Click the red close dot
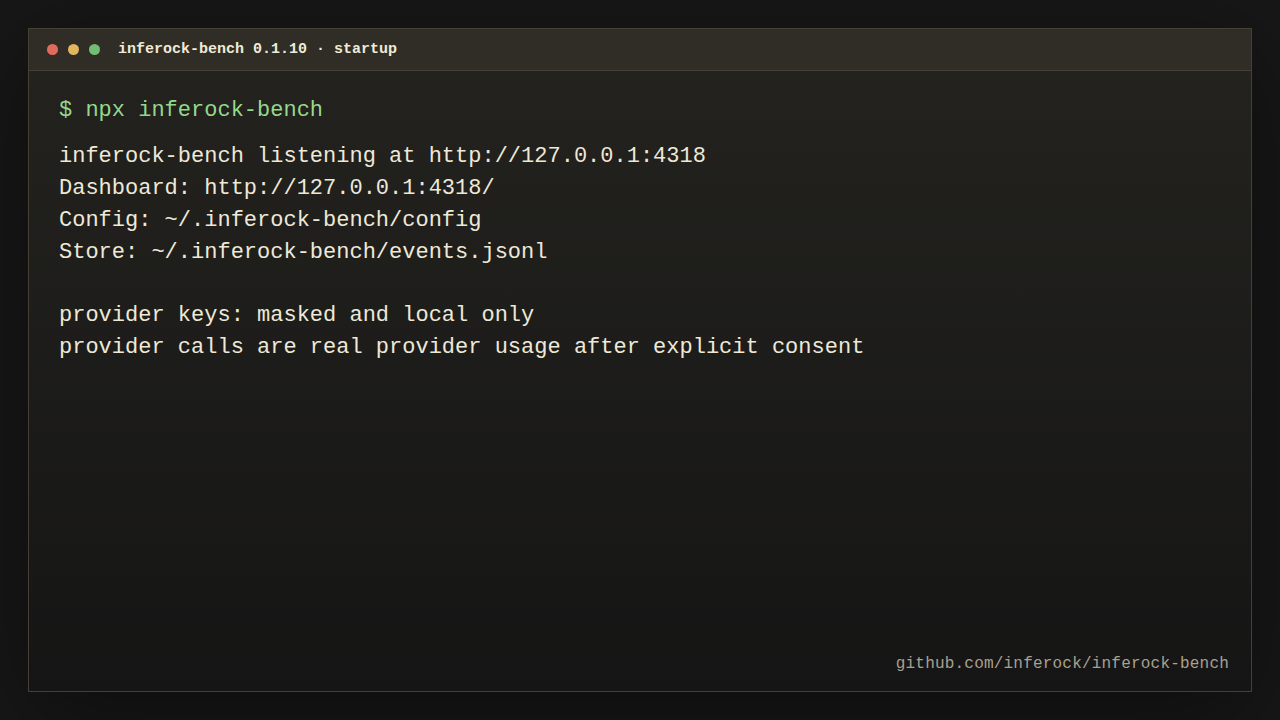This screenshot has height=720, width=1280. pos(52,49)
